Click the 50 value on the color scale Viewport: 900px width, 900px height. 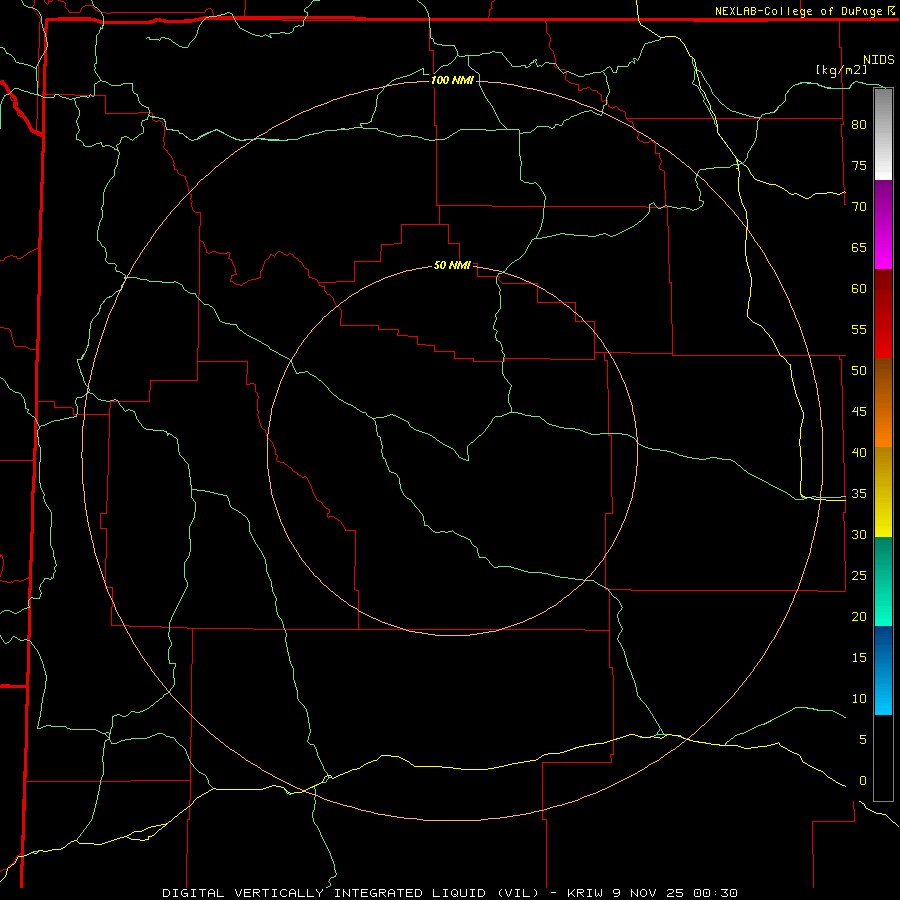(859, 371)
